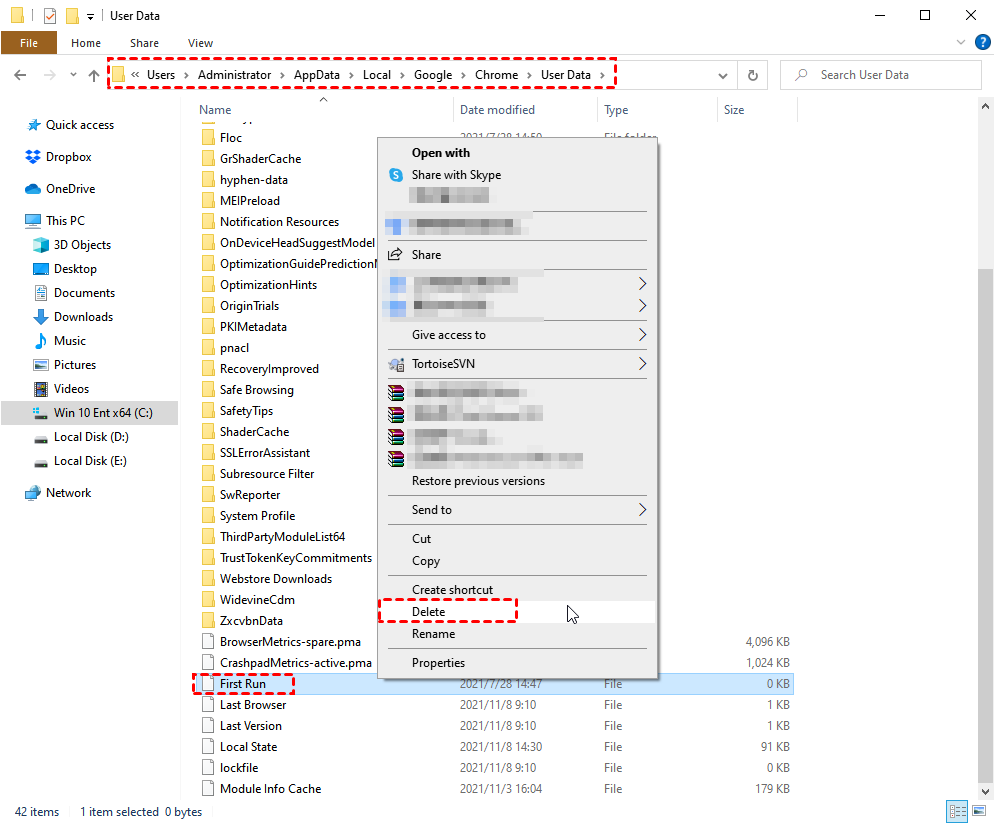995x824 pixels.
Task: Choose Share with Skype
Action: click(x=517, y=175)
